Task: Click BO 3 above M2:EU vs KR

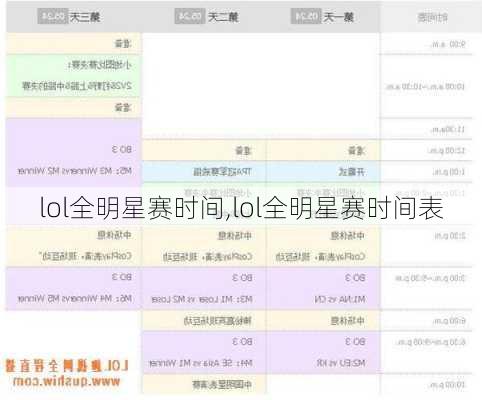Action: (x=355, y=342)
